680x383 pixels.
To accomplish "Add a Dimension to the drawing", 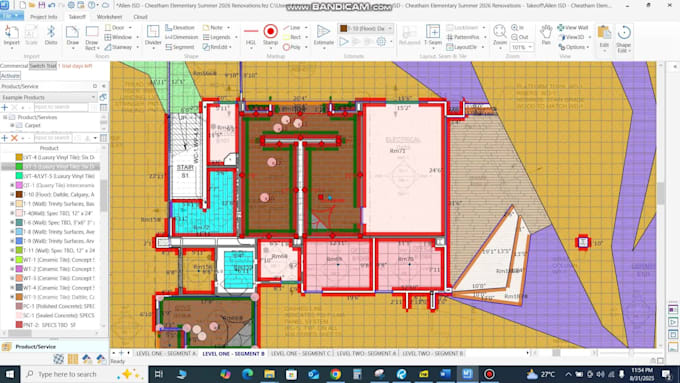I will coord(182,37).
